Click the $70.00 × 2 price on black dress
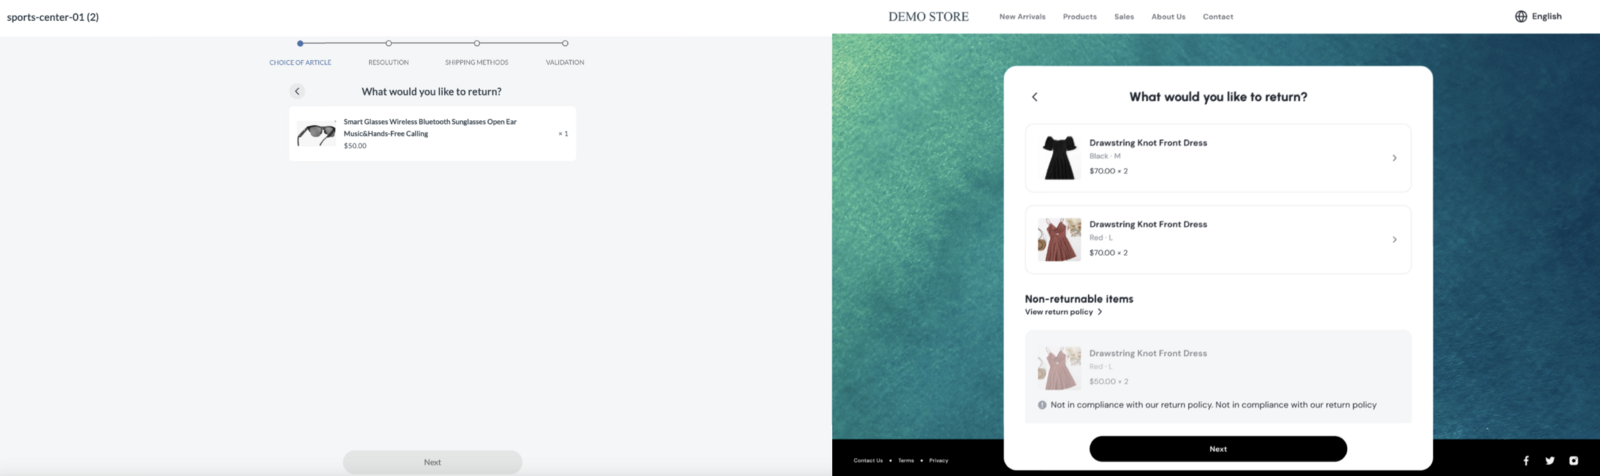This screenshot has height=476, width=1600. click(1108, 171)
